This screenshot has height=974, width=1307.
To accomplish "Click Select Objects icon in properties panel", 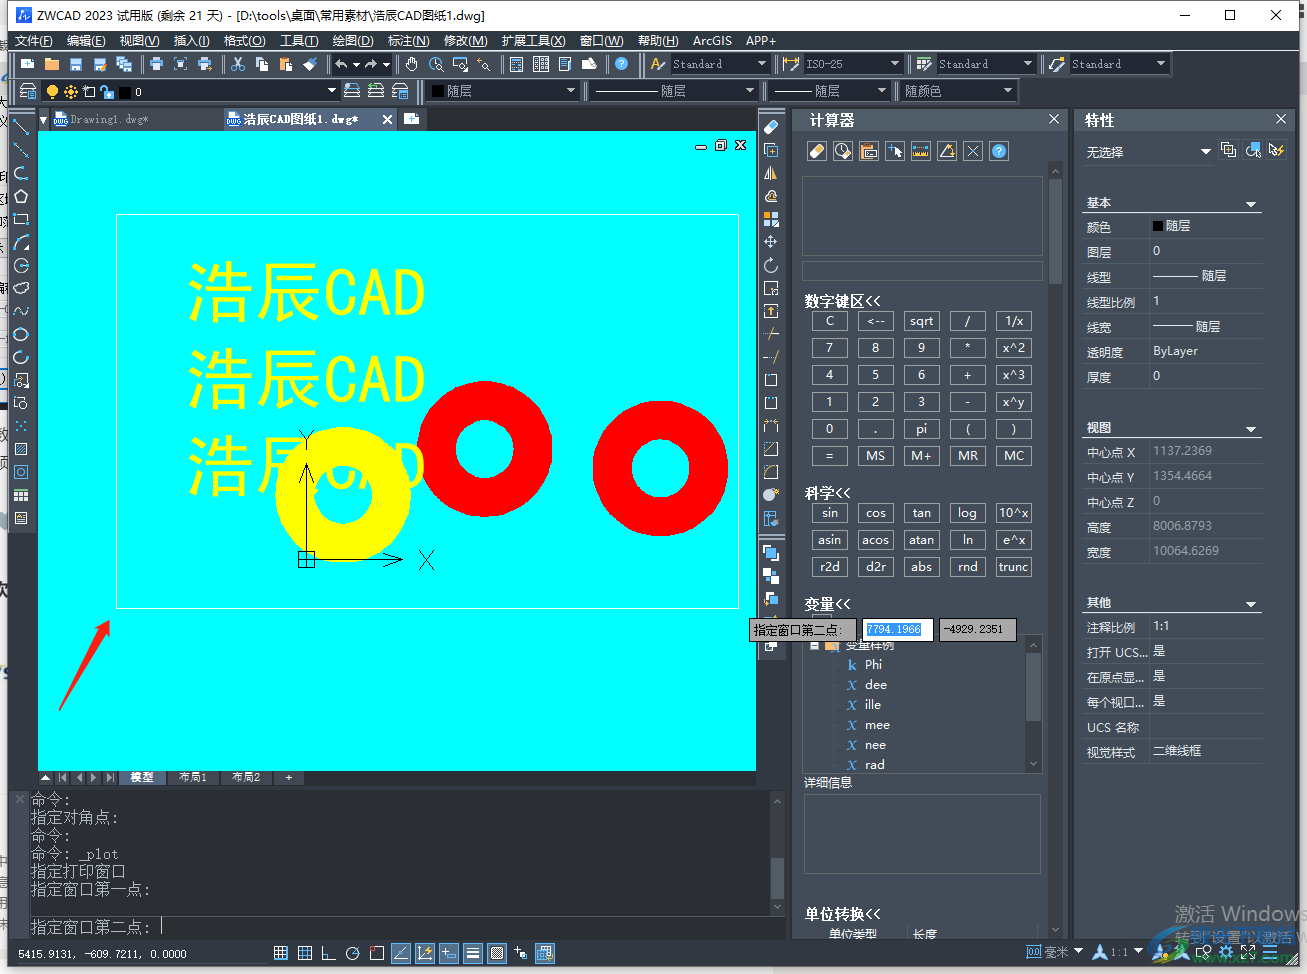I will click(x=1253, y=150).
